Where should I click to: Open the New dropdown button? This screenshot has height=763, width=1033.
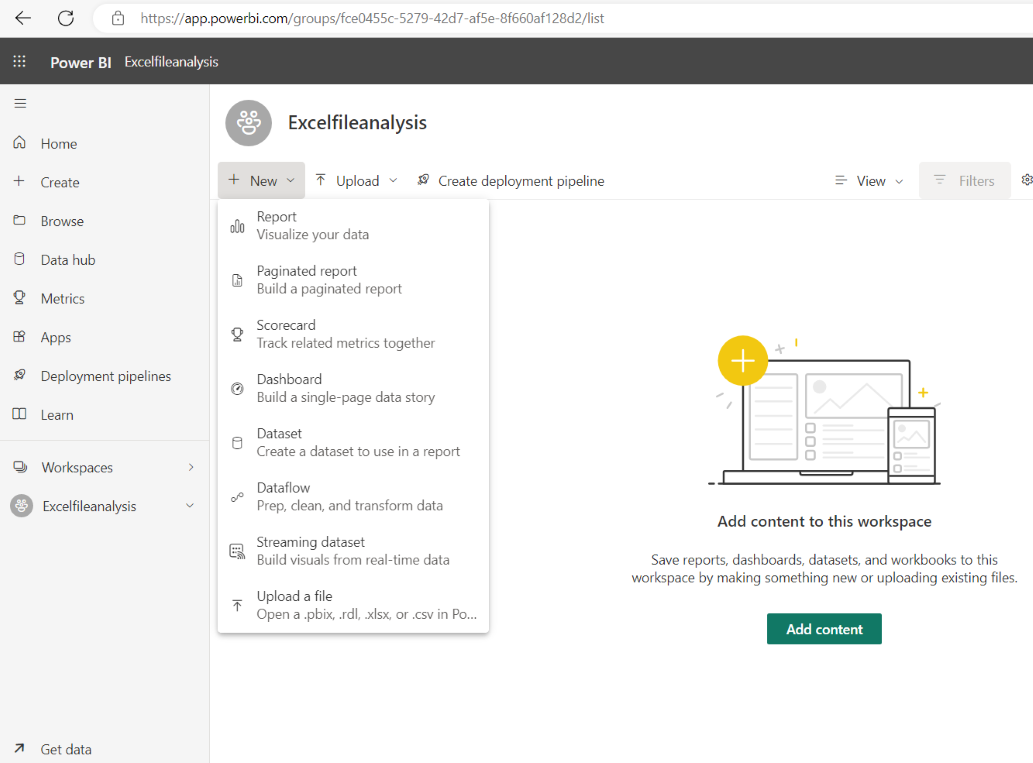(262, 181)
